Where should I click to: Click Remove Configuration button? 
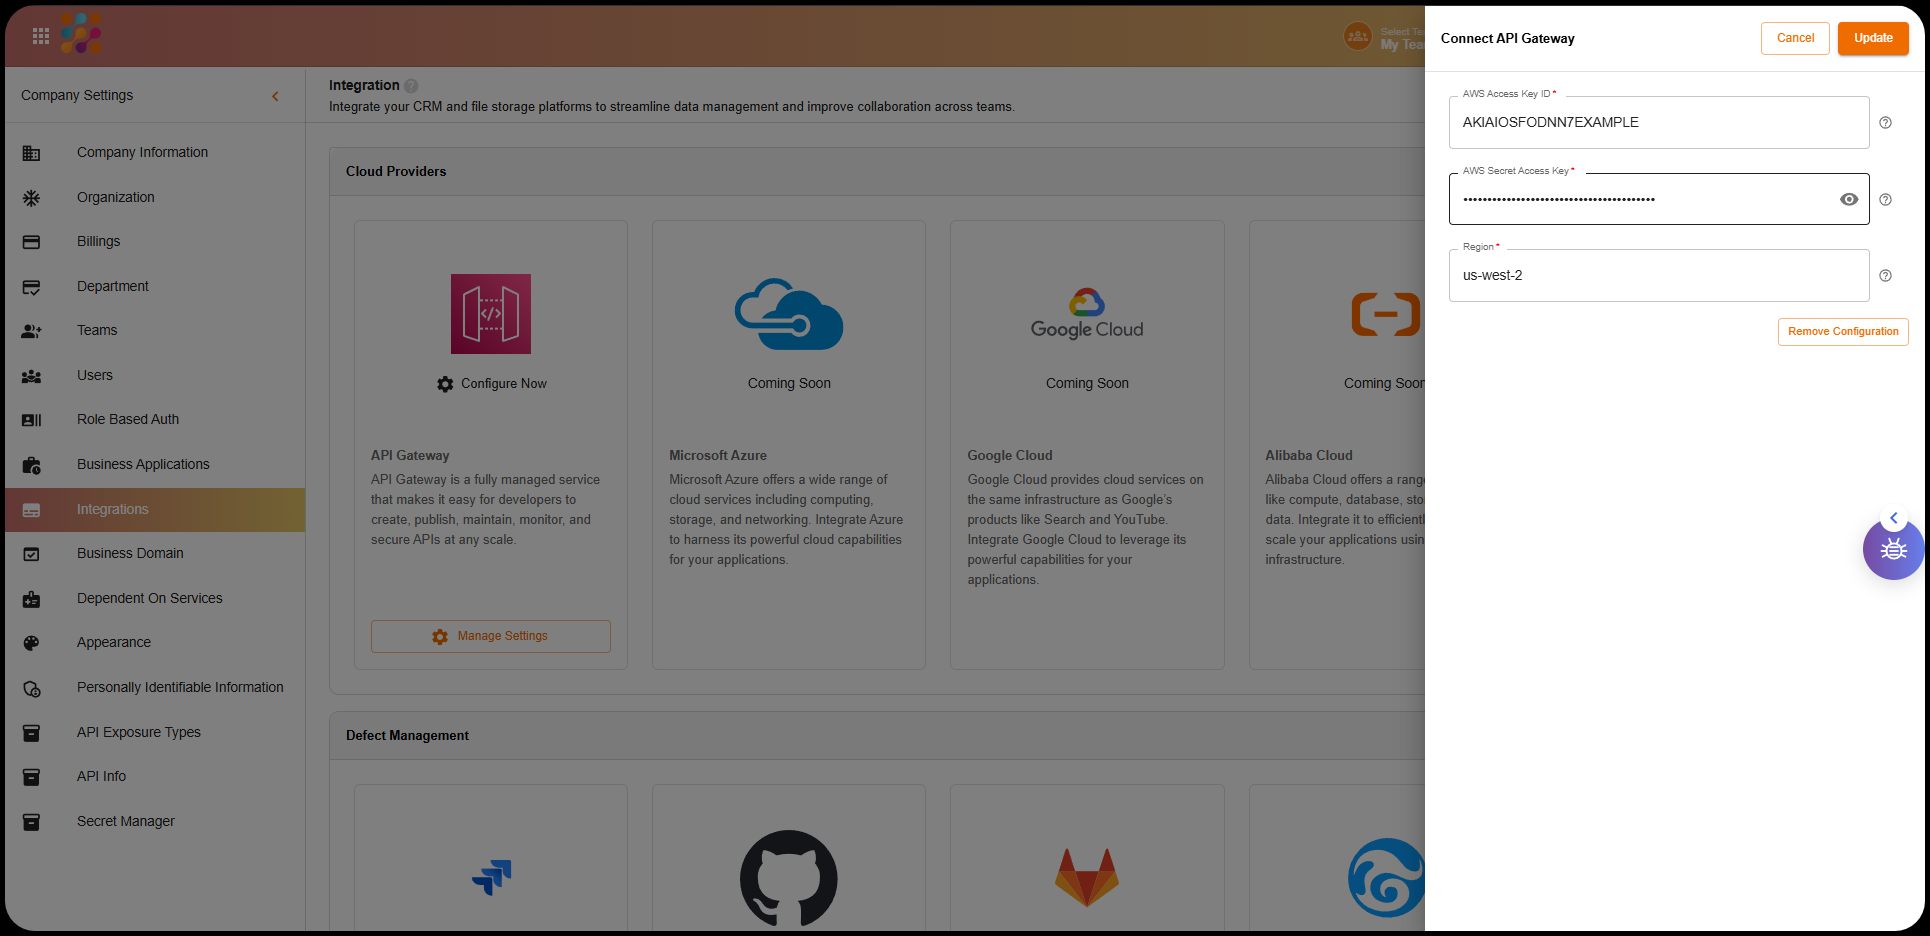point(1842,332)
